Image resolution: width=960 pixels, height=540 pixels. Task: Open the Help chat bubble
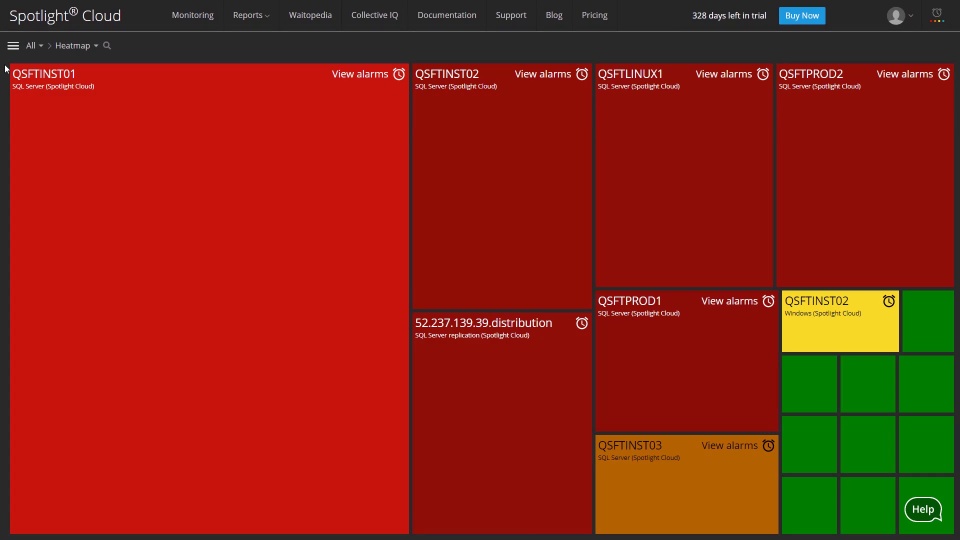pos(923,509)
